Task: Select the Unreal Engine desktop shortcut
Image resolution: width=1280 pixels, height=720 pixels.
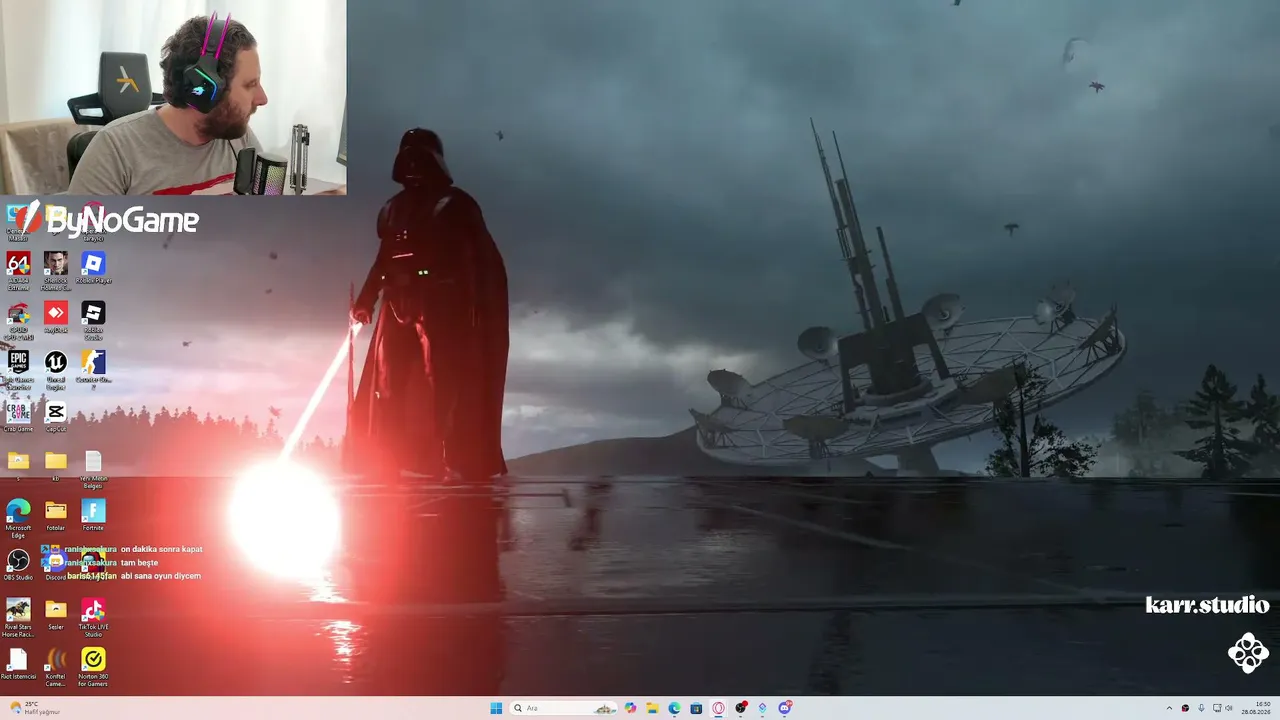Action: click(56, 368)
